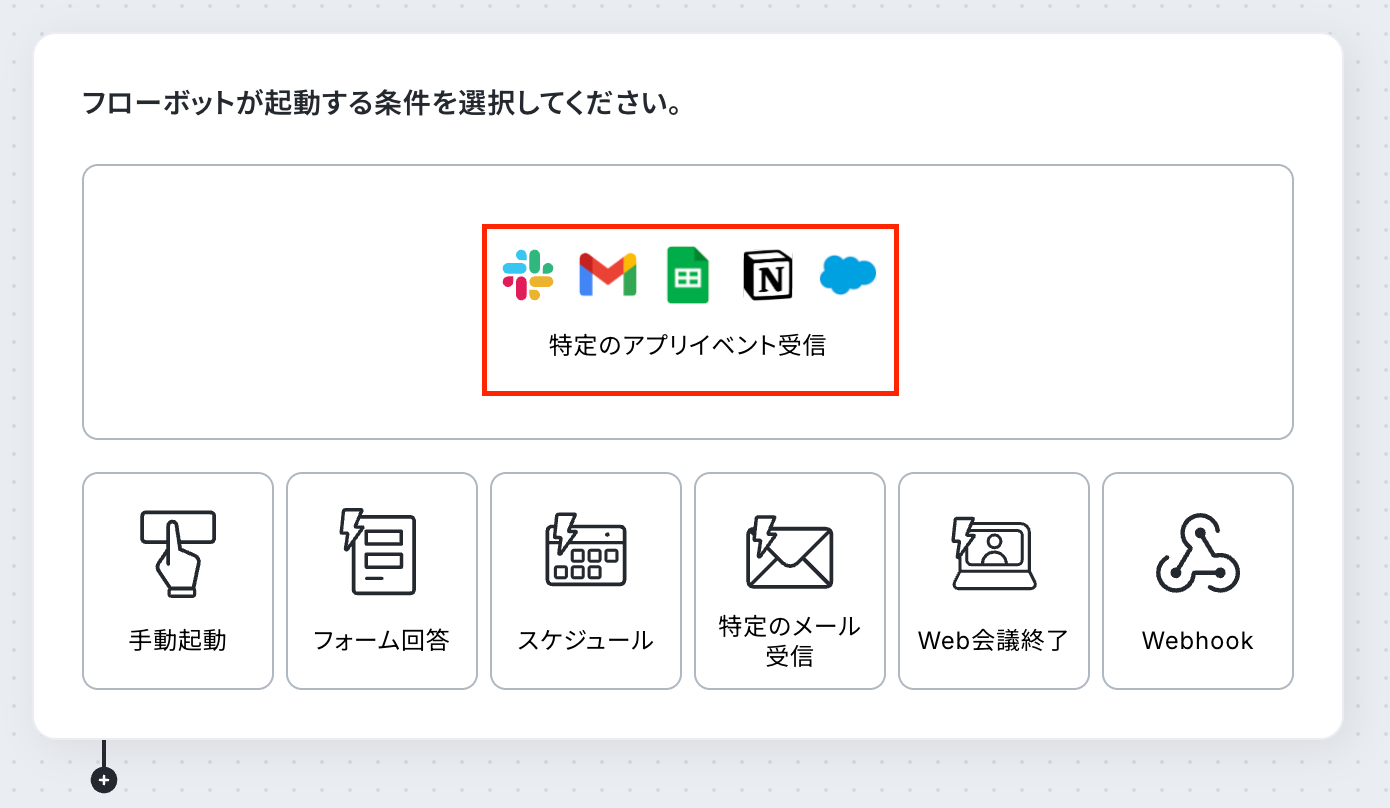Choose the フォーム回答 trigger label
The width and height of the screenshot is (1390, 808).
(x=382, y=640)
